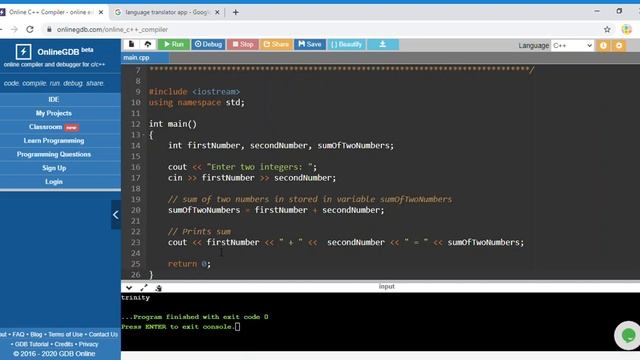The height and width of the screenshot is (360, 640).
Task: Click the site lock icon in address bar
Action: pyautogui.click(x=49, y=29)
